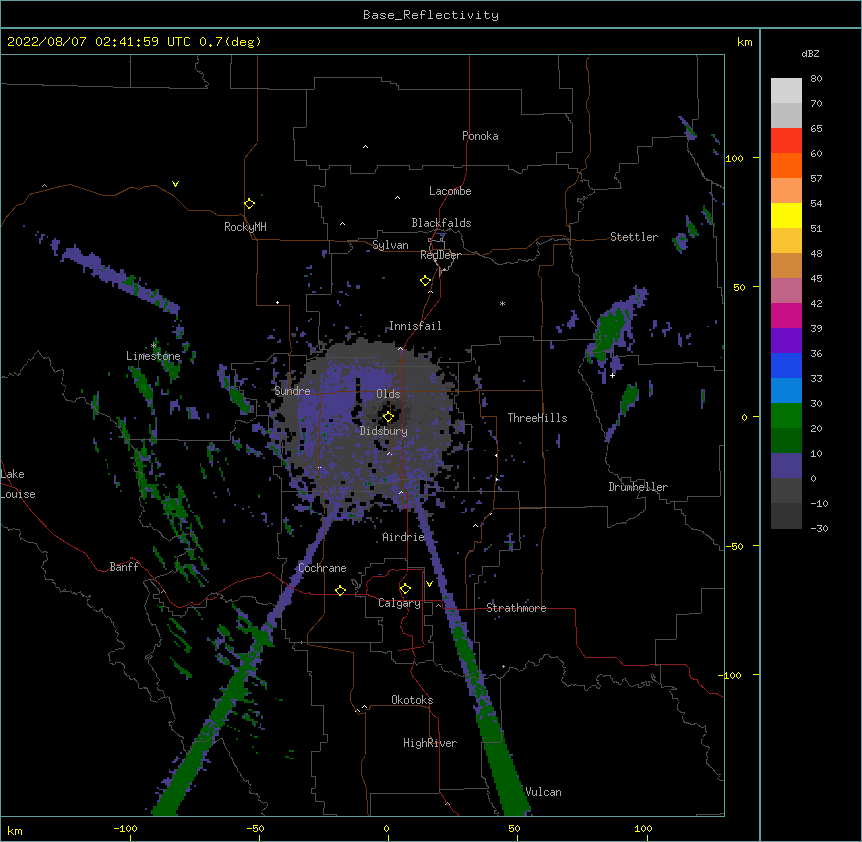The height and width of the screenshot is (842, 862).
Task: Select the slate purple 0-10 dBZ legend swatch
Action: click(786, 466)
